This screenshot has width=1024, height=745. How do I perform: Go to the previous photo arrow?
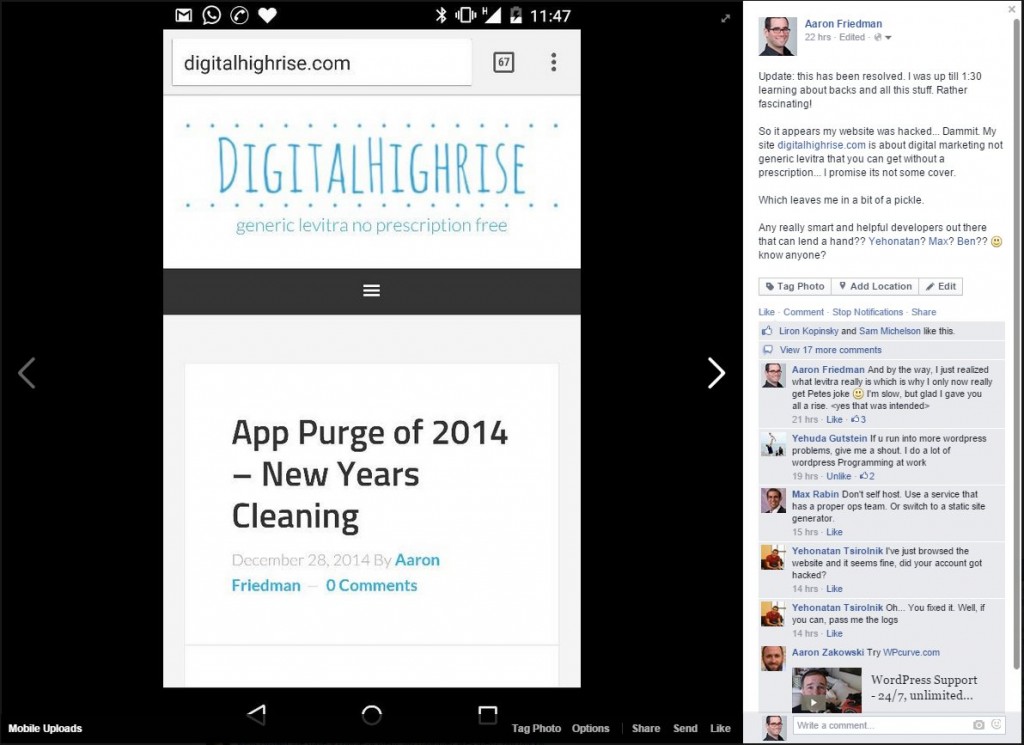click(26, 373)
